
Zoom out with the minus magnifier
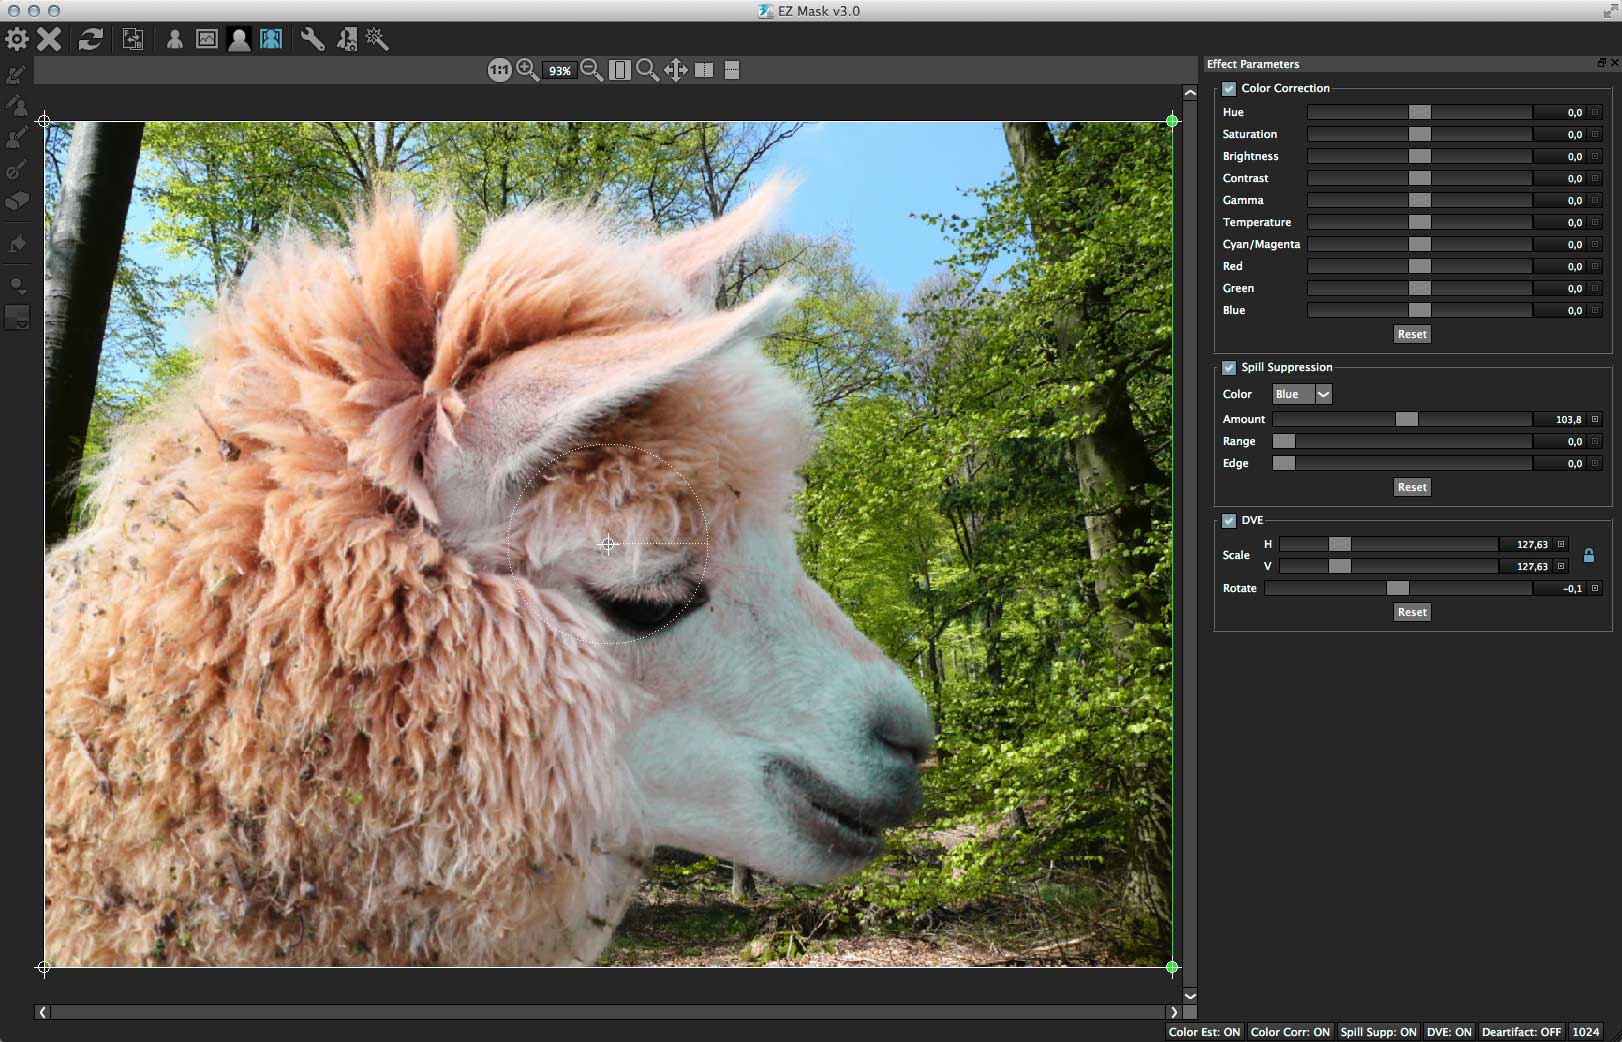point(591,70)
